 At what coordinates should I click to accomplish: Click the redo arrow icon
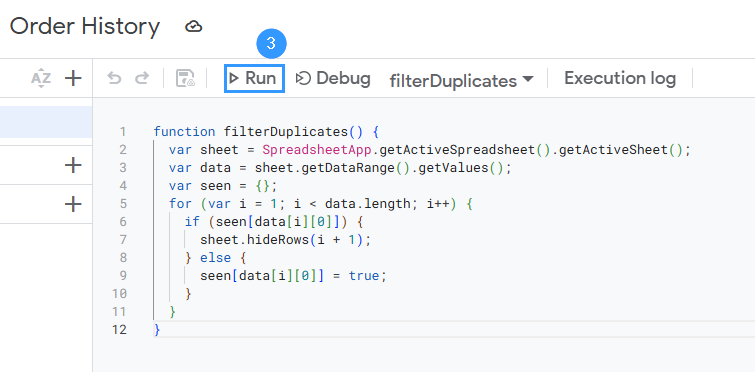point(142,78)
